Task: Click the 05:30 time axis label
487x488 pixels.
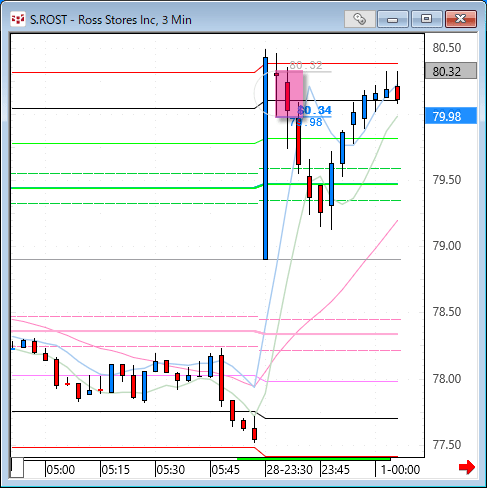Action: (x=171, y=470)
